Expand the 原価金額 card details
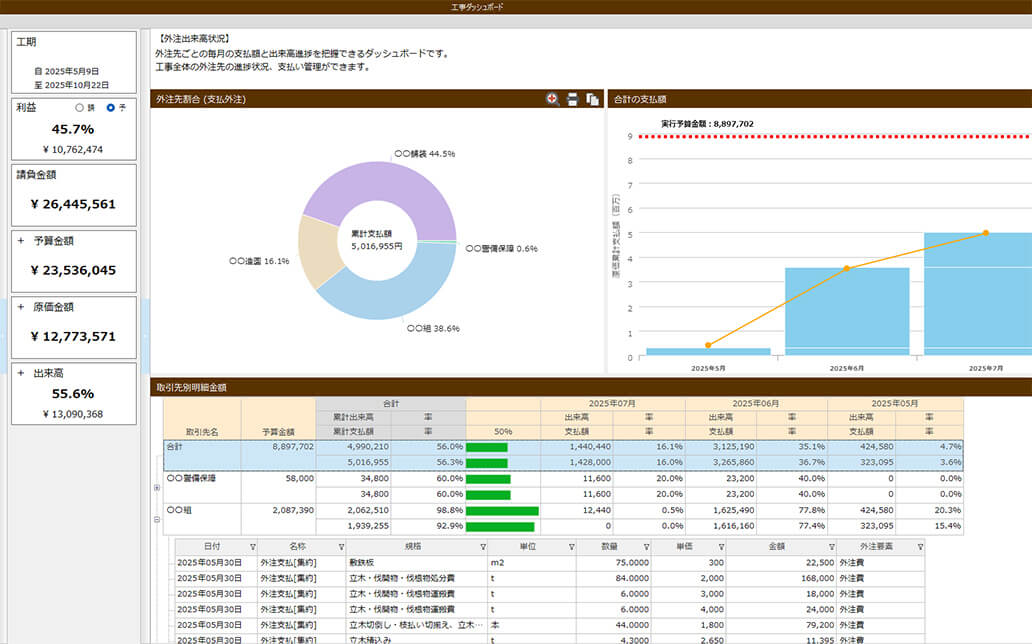Viewport: 1032px width, 644px height. [x=20, y=307]
